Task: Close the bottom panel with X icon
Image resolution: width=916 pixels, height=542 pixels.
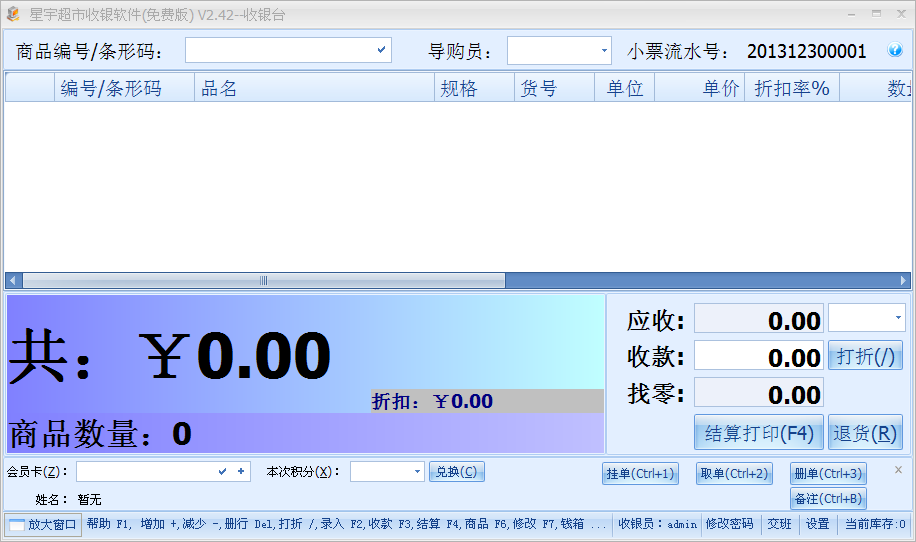Action: pyautogui.click(x=898, y=470)
